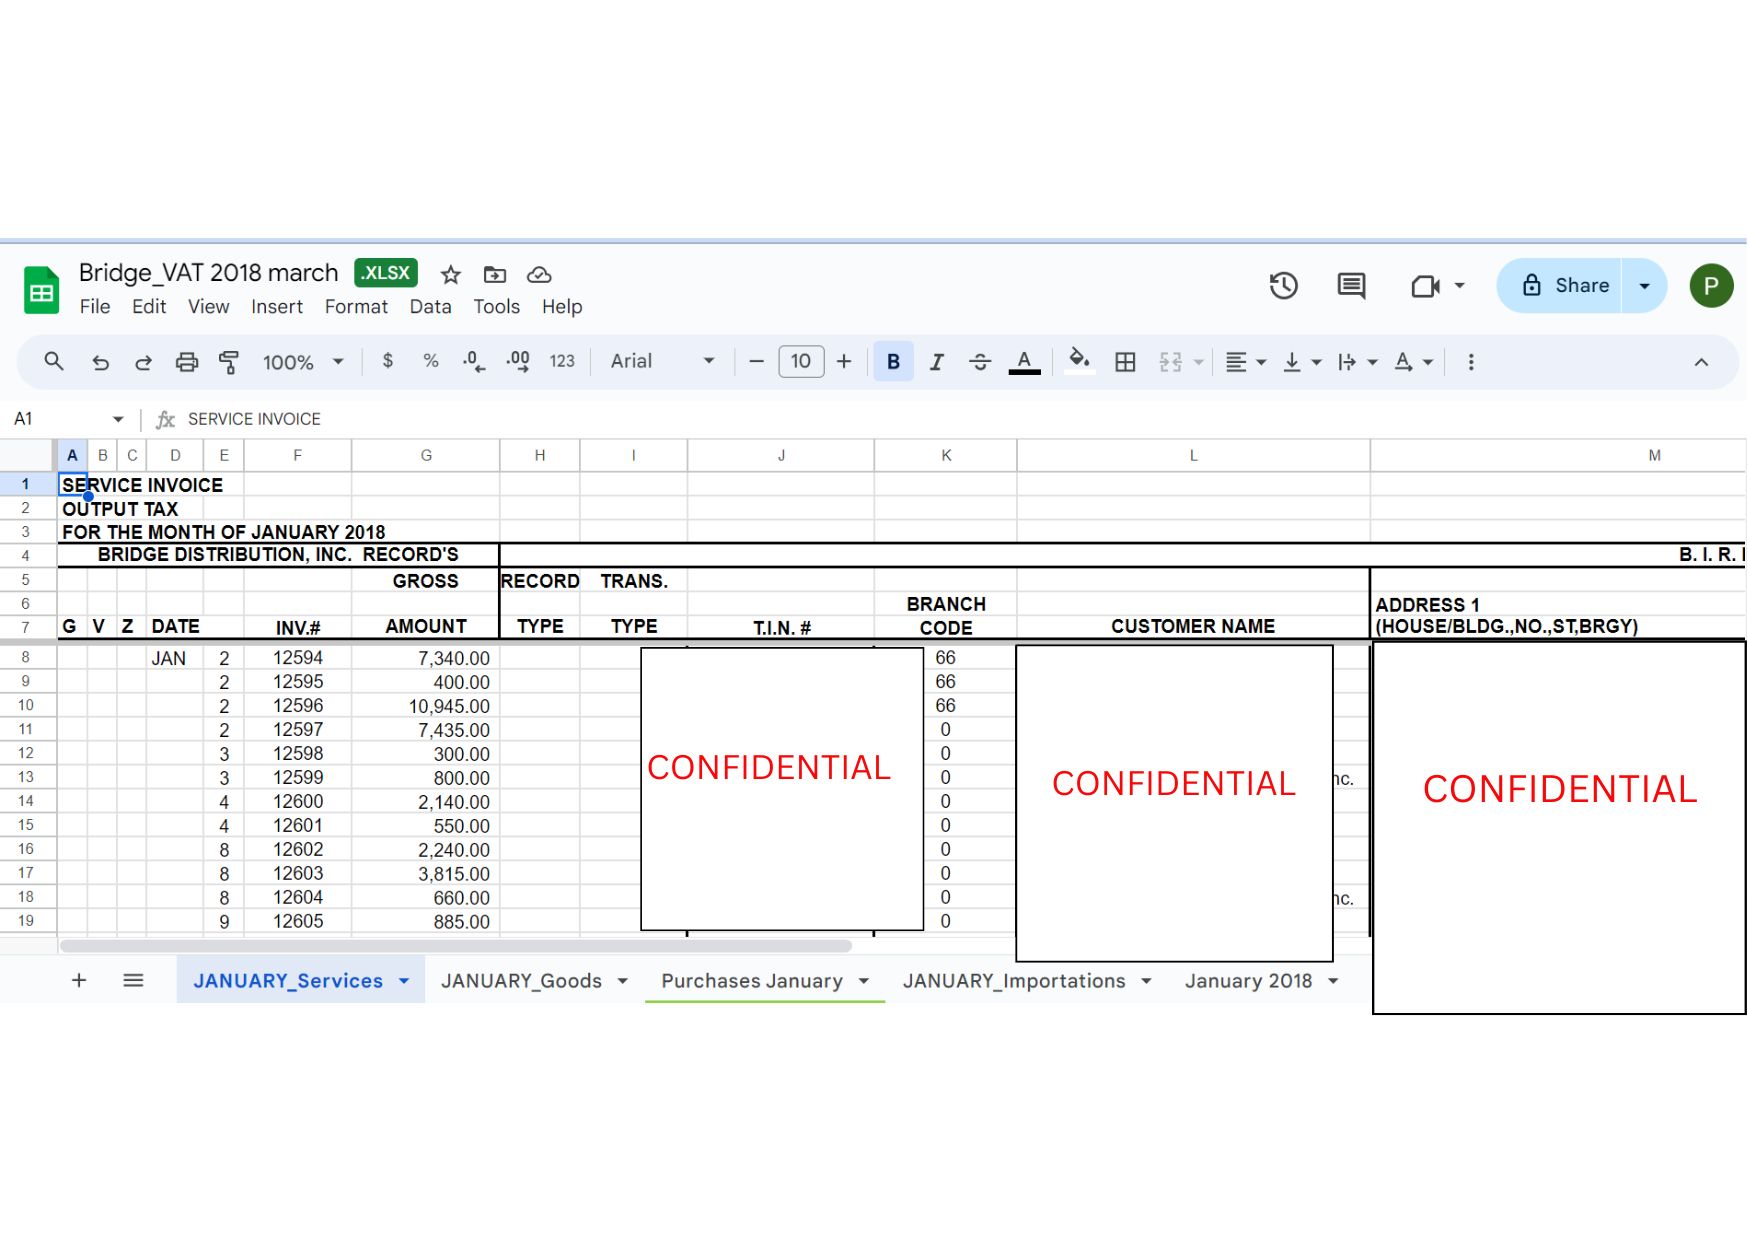Select the row 8 header

point(26,657)
